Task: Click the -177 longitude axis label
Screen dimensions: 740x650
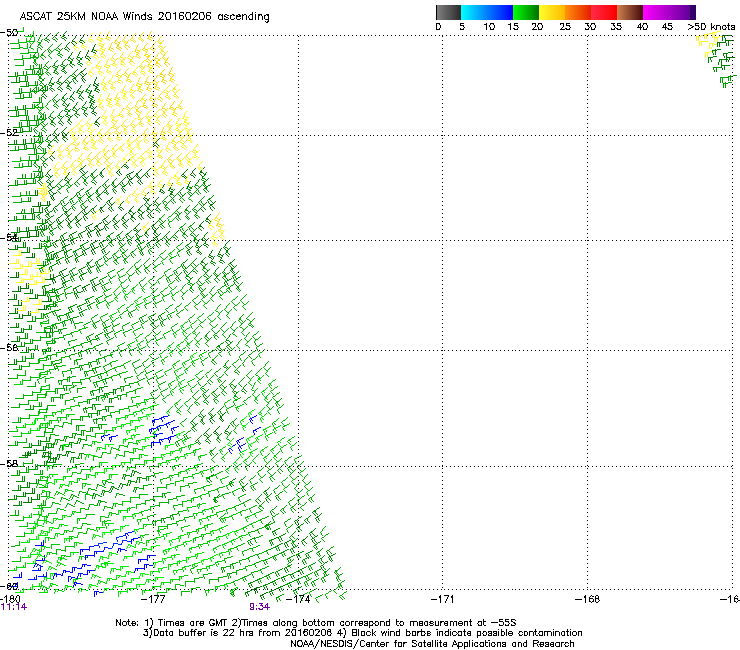Action: (x=154, y=599)
